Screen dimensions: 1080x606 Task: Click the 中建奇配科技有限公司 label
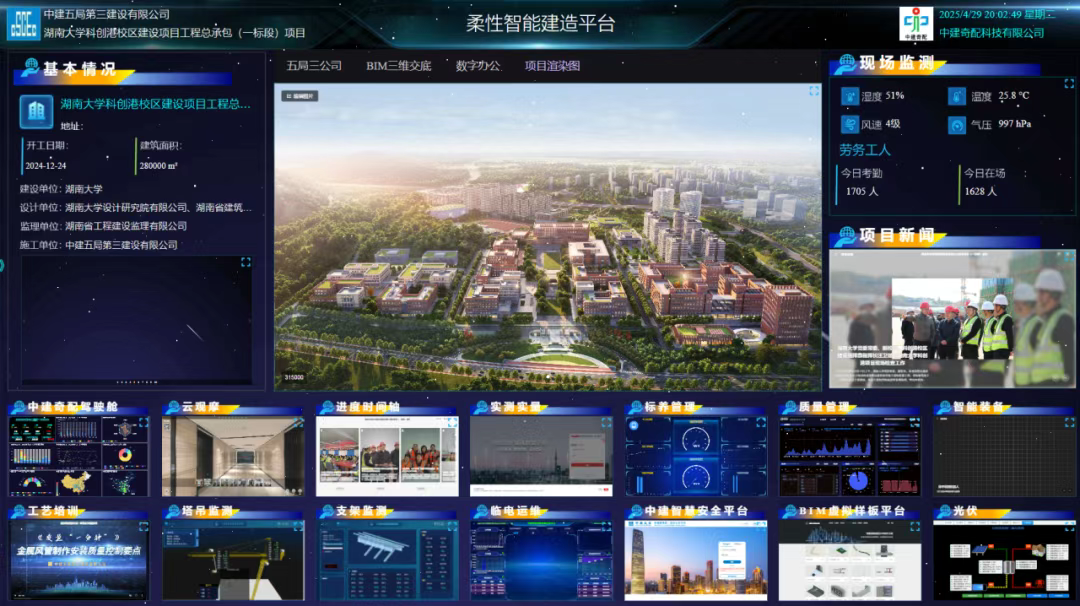click(x=992, y=33)
